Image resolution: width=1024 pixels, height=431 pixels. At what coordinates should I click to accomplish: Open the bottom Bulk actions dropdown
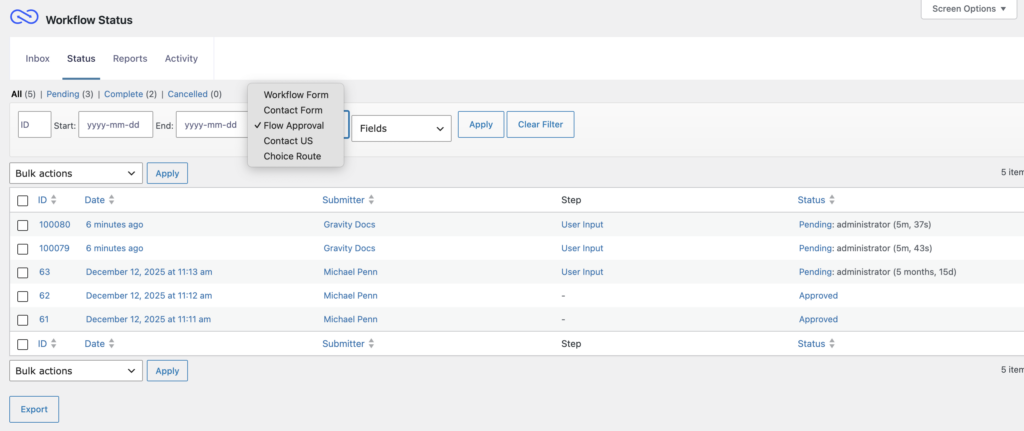tap(76, 371)
